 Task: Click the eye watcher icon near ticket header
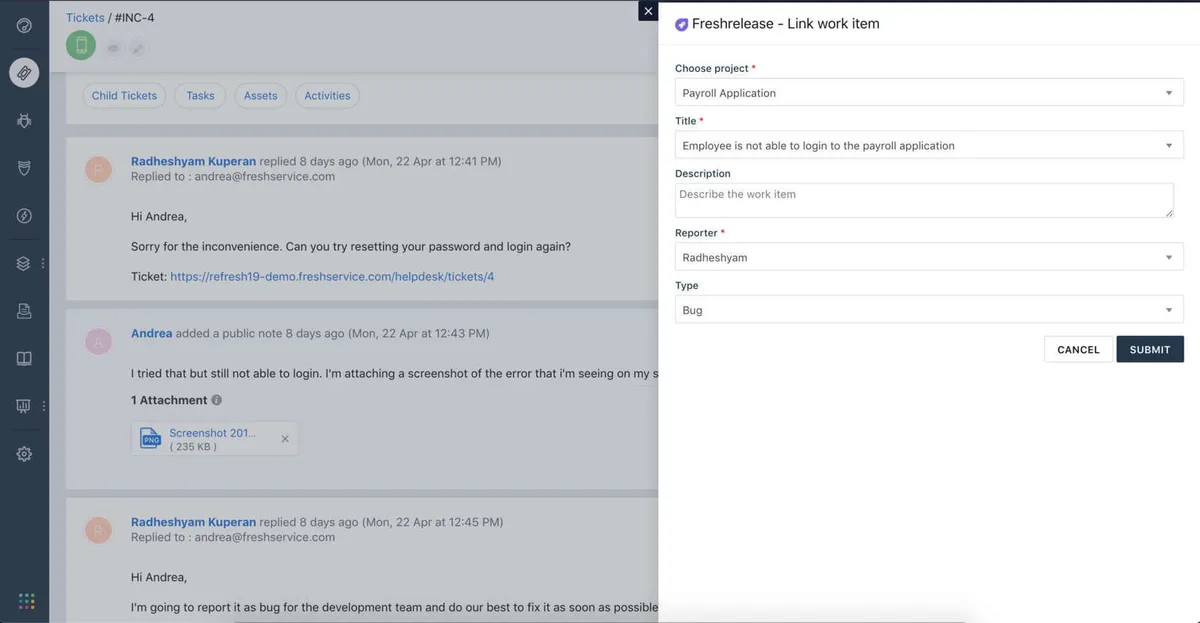[x=113, y=47]
